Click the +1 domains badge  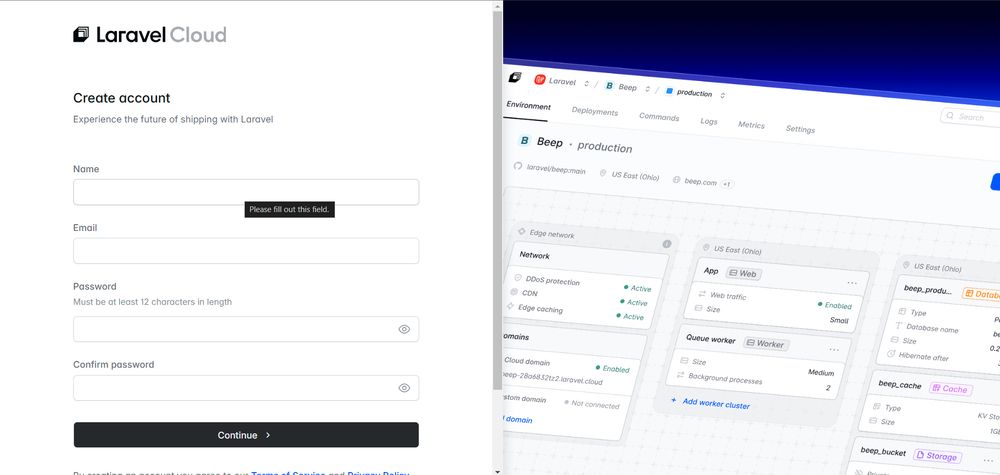click(x=727, y=184)
